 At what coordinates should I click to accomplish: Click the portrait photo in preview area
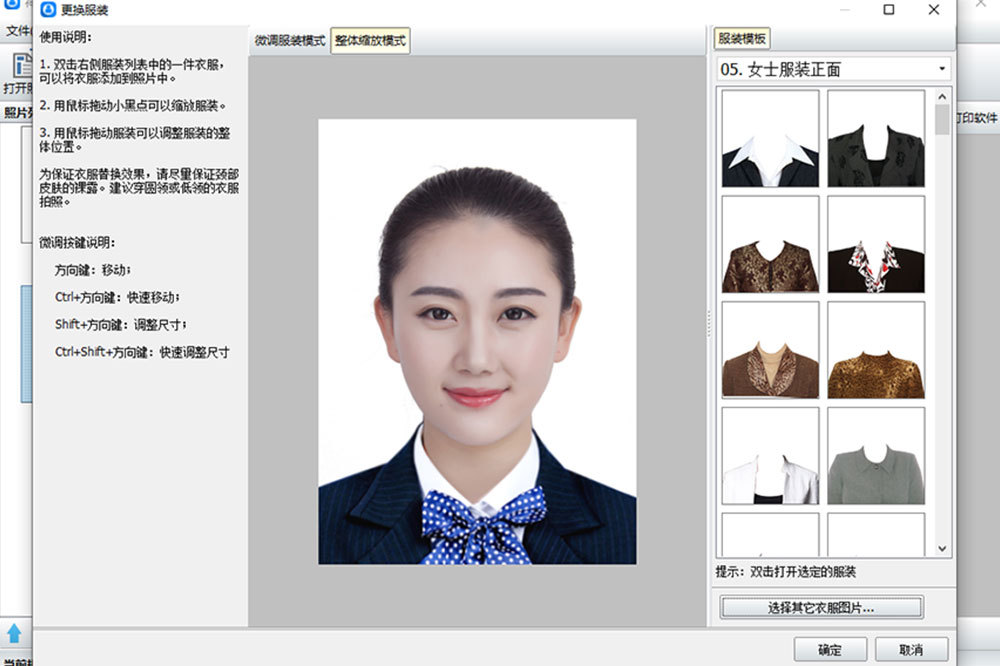point(477,341)
